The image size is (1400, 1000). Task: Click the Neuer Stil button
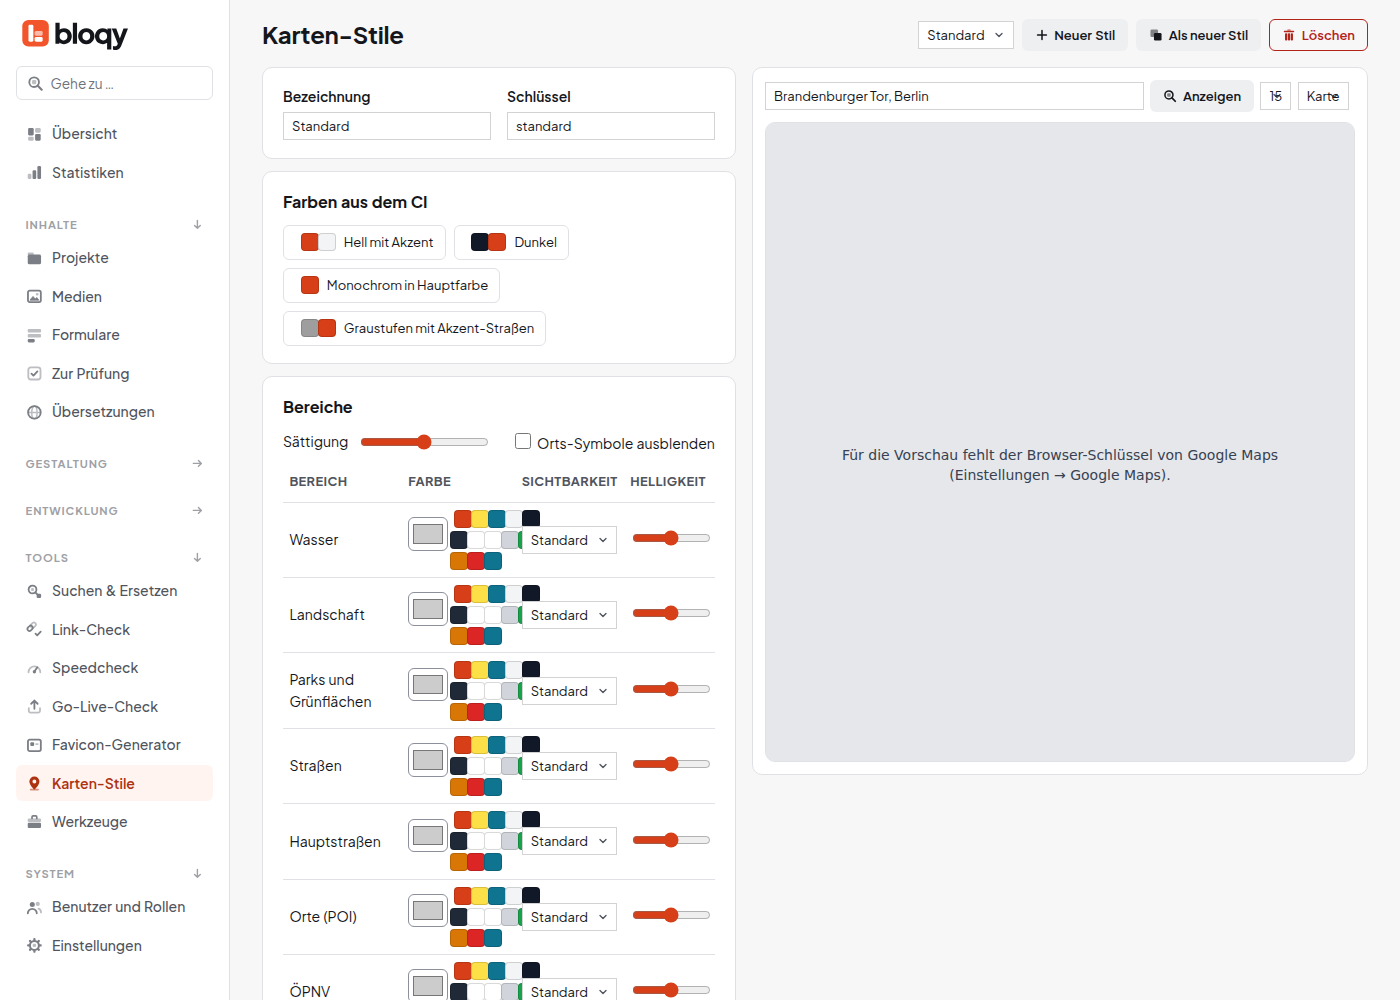pos(1075,35)
